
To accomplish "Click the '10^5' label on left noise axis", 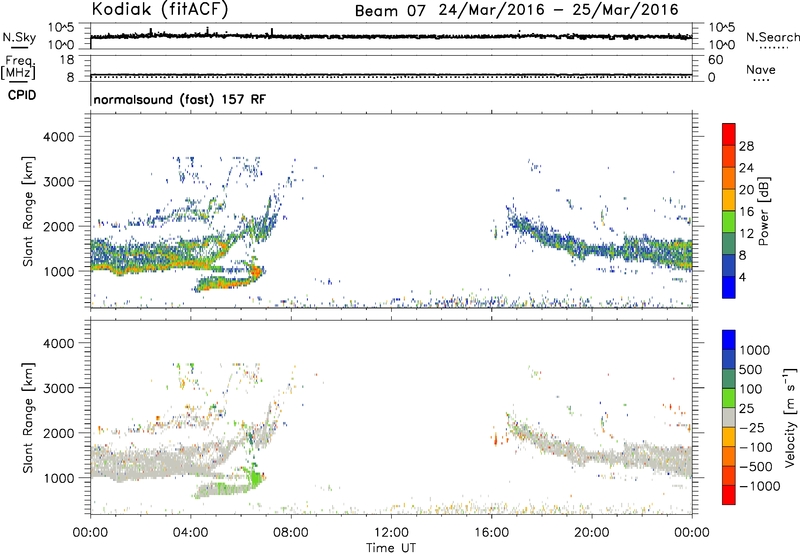I will tap(61, 28).
